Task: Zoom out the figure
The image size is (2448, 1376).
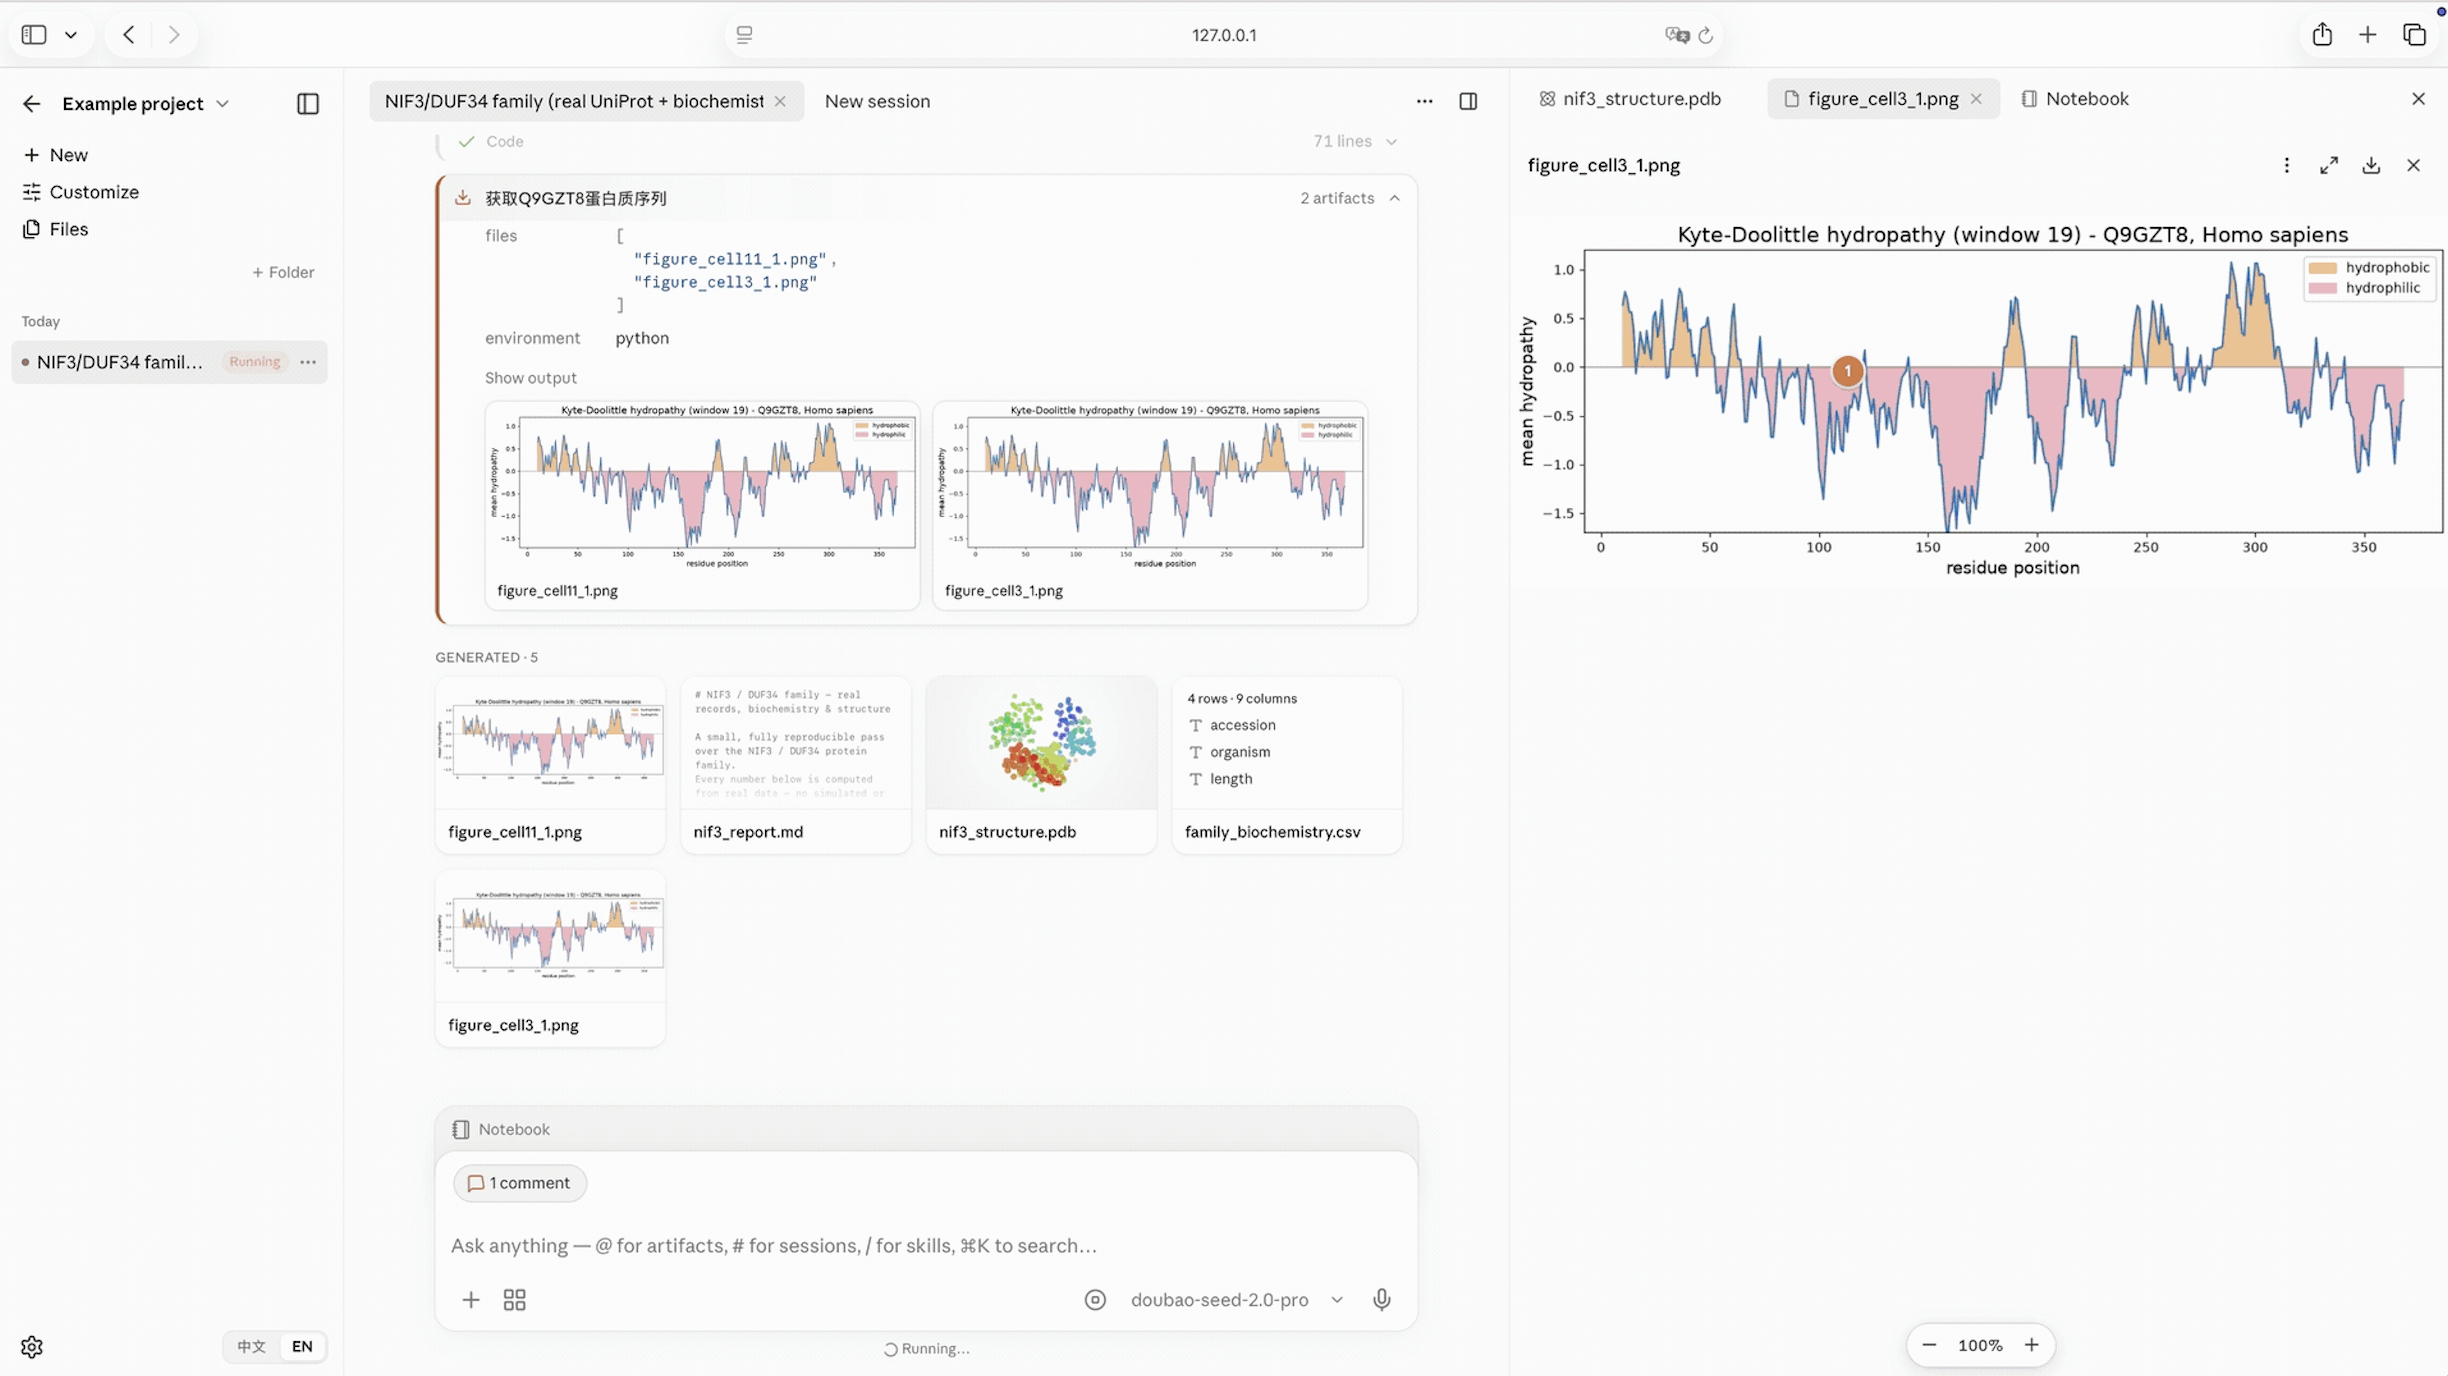Action: (x=1930, y=1346)
